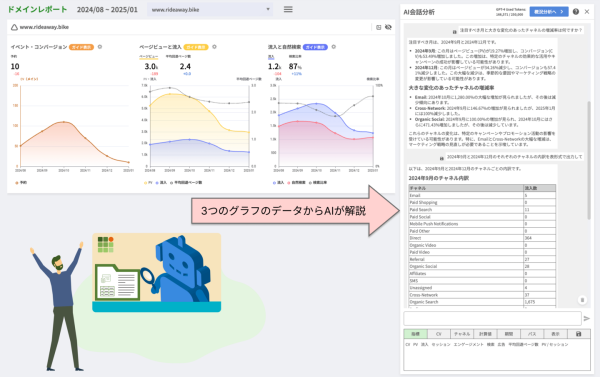The height and width of the screenshot is (377, 600).
Task: Click the ドメインレポート title
Action: click(x=38, y=10)
